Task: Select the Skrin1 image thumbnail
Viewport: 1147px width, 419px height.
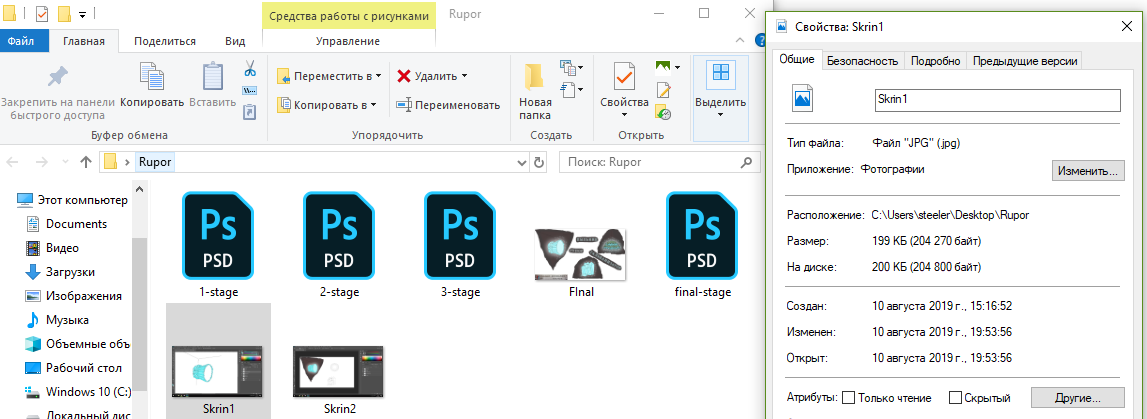Action: 219,373
